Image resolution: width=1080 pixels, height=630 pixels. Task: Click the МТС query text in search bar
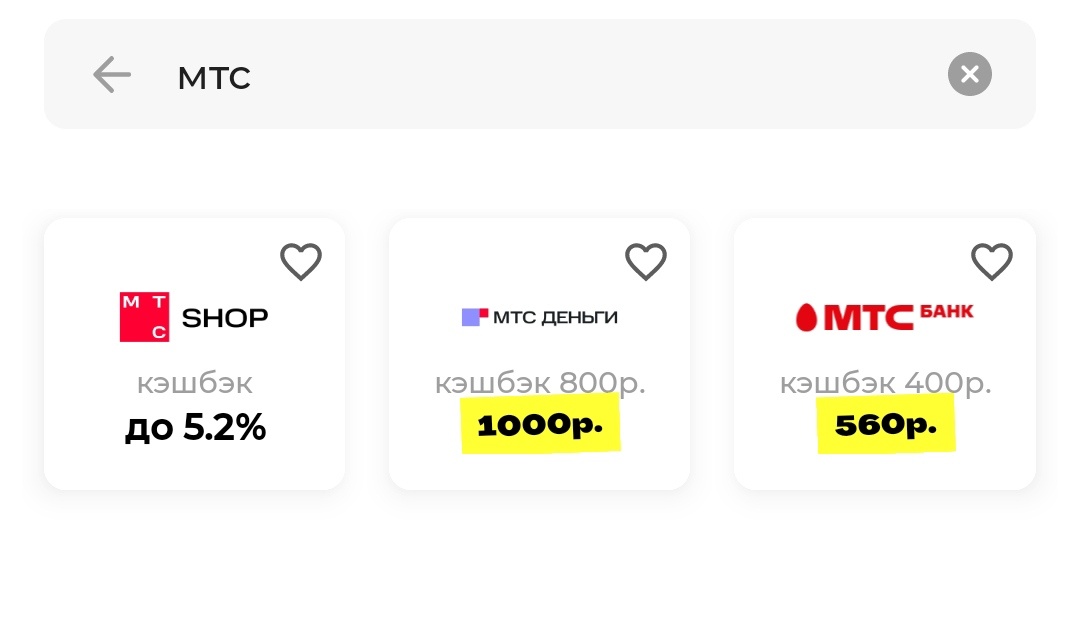[x=214, y=77]
